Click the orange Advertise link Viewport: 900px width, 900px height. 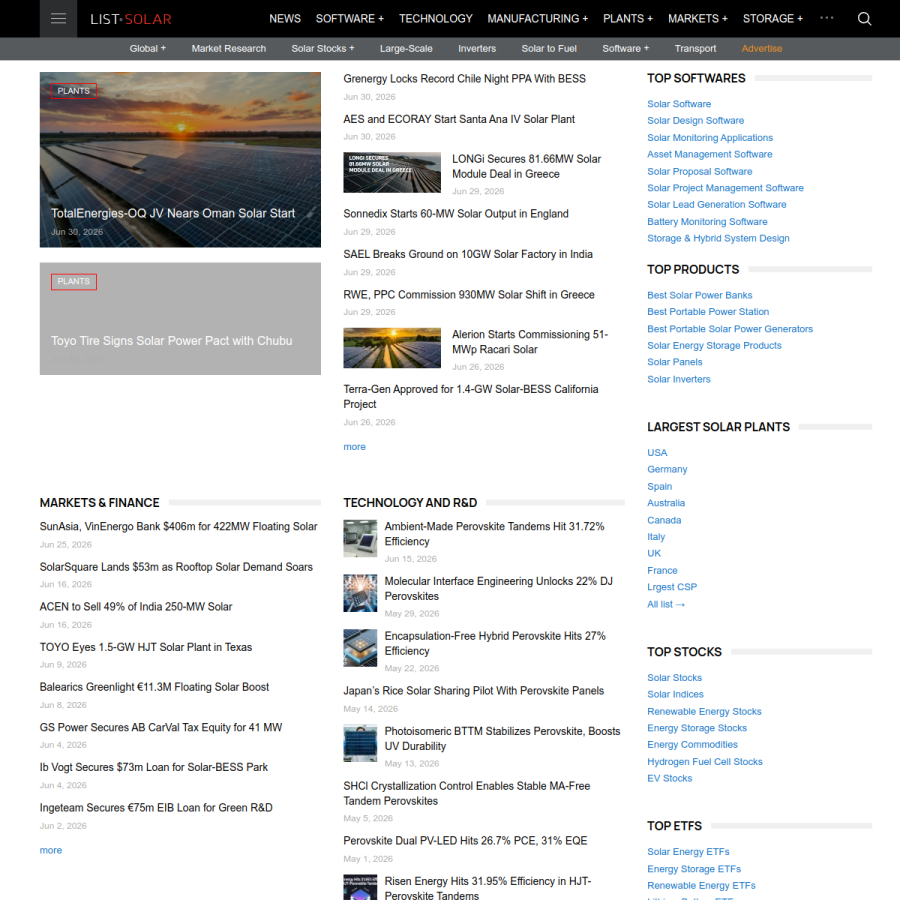click(x=762, y=49)
